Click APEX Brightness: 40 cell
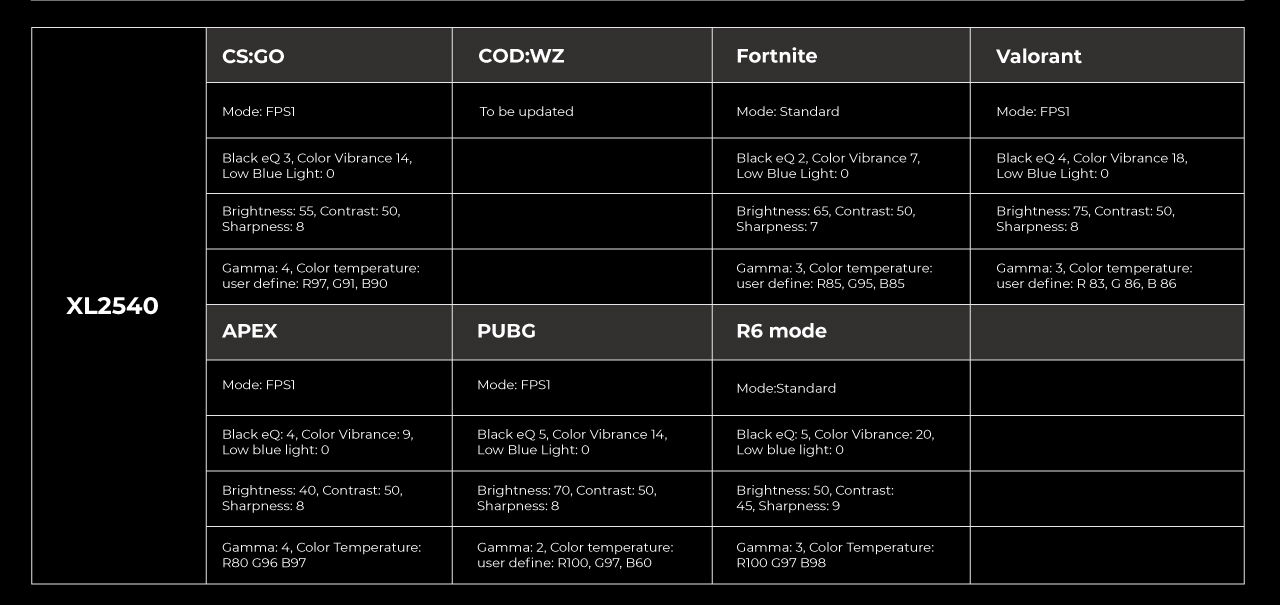 [329, 499]
